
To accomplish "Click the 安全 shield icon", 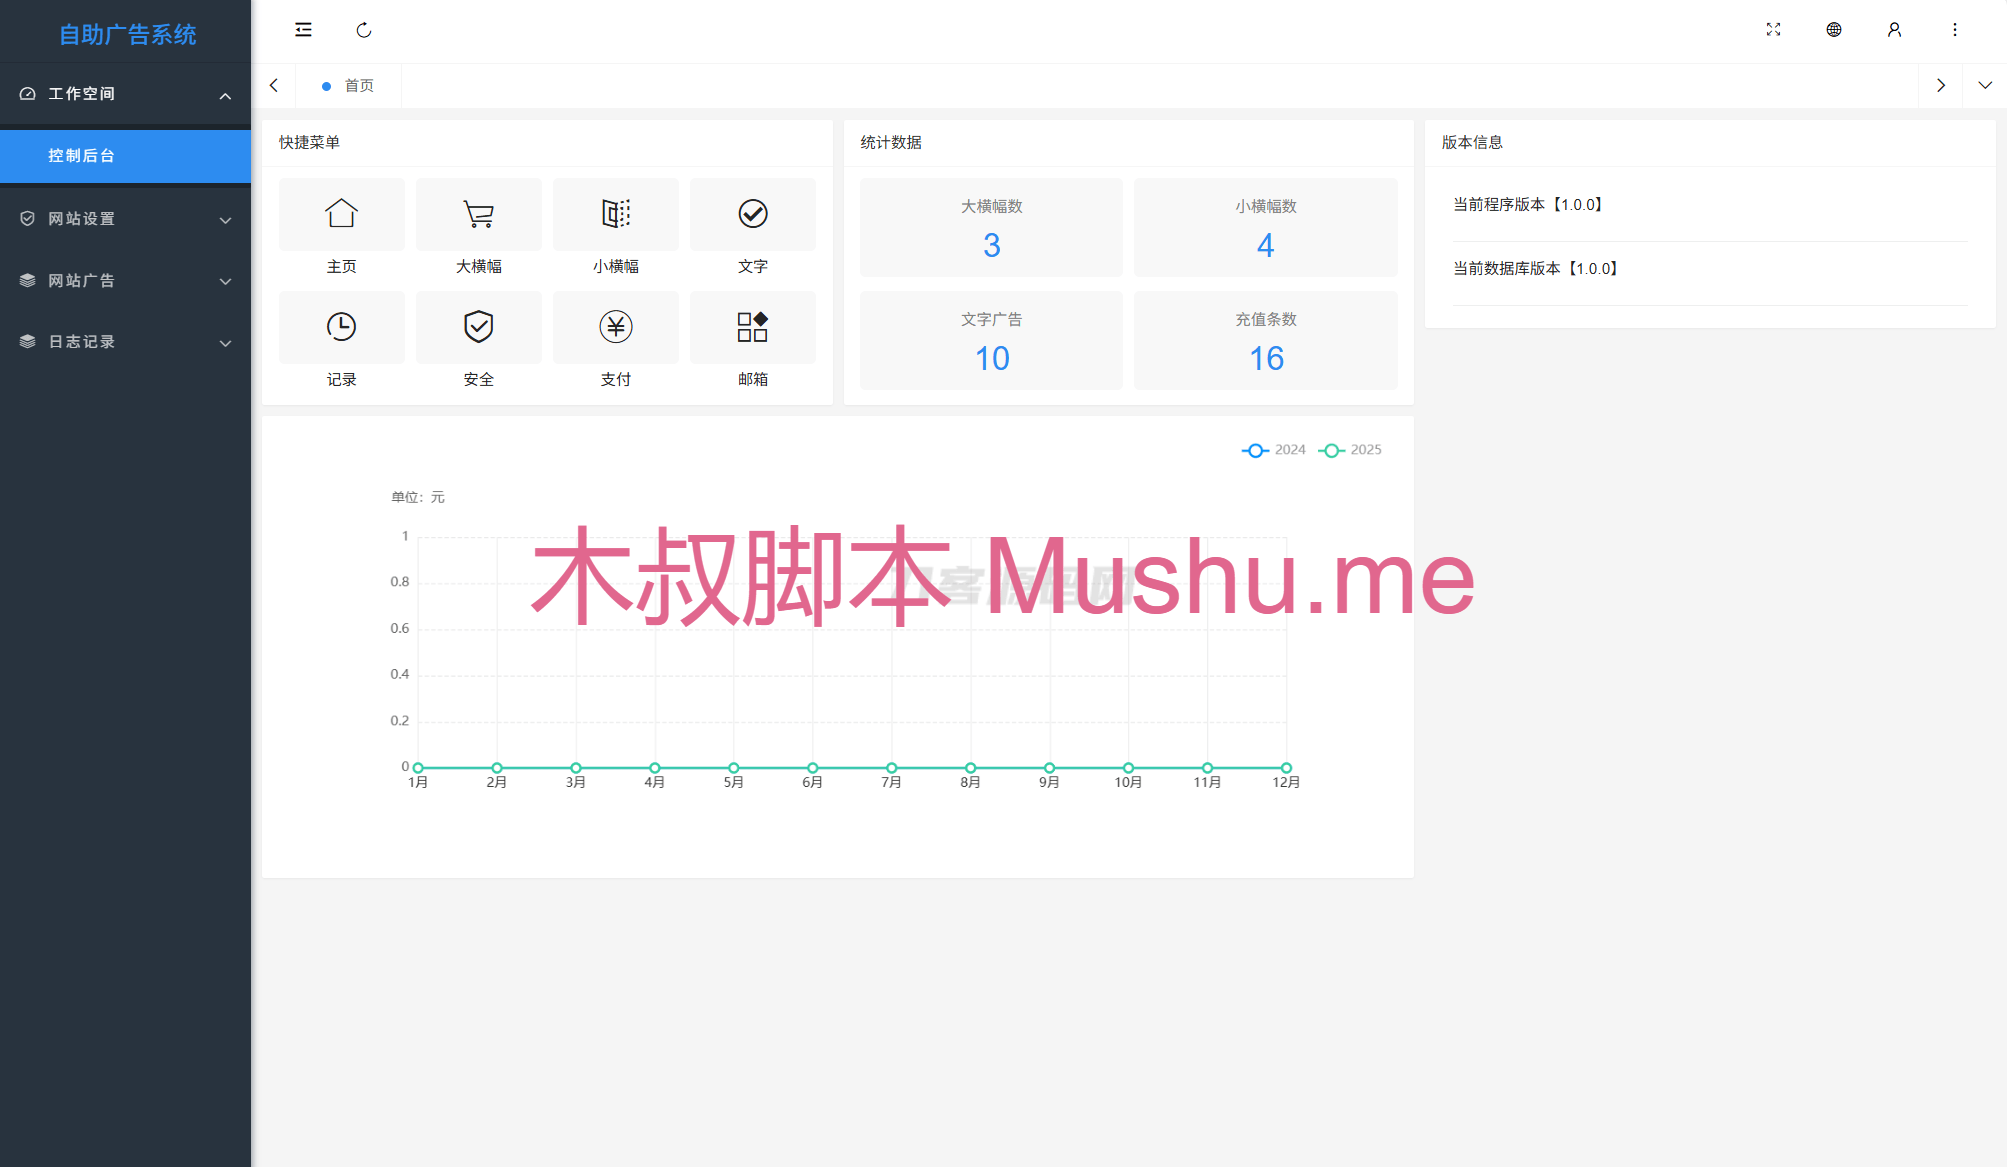I will point(478,327).
